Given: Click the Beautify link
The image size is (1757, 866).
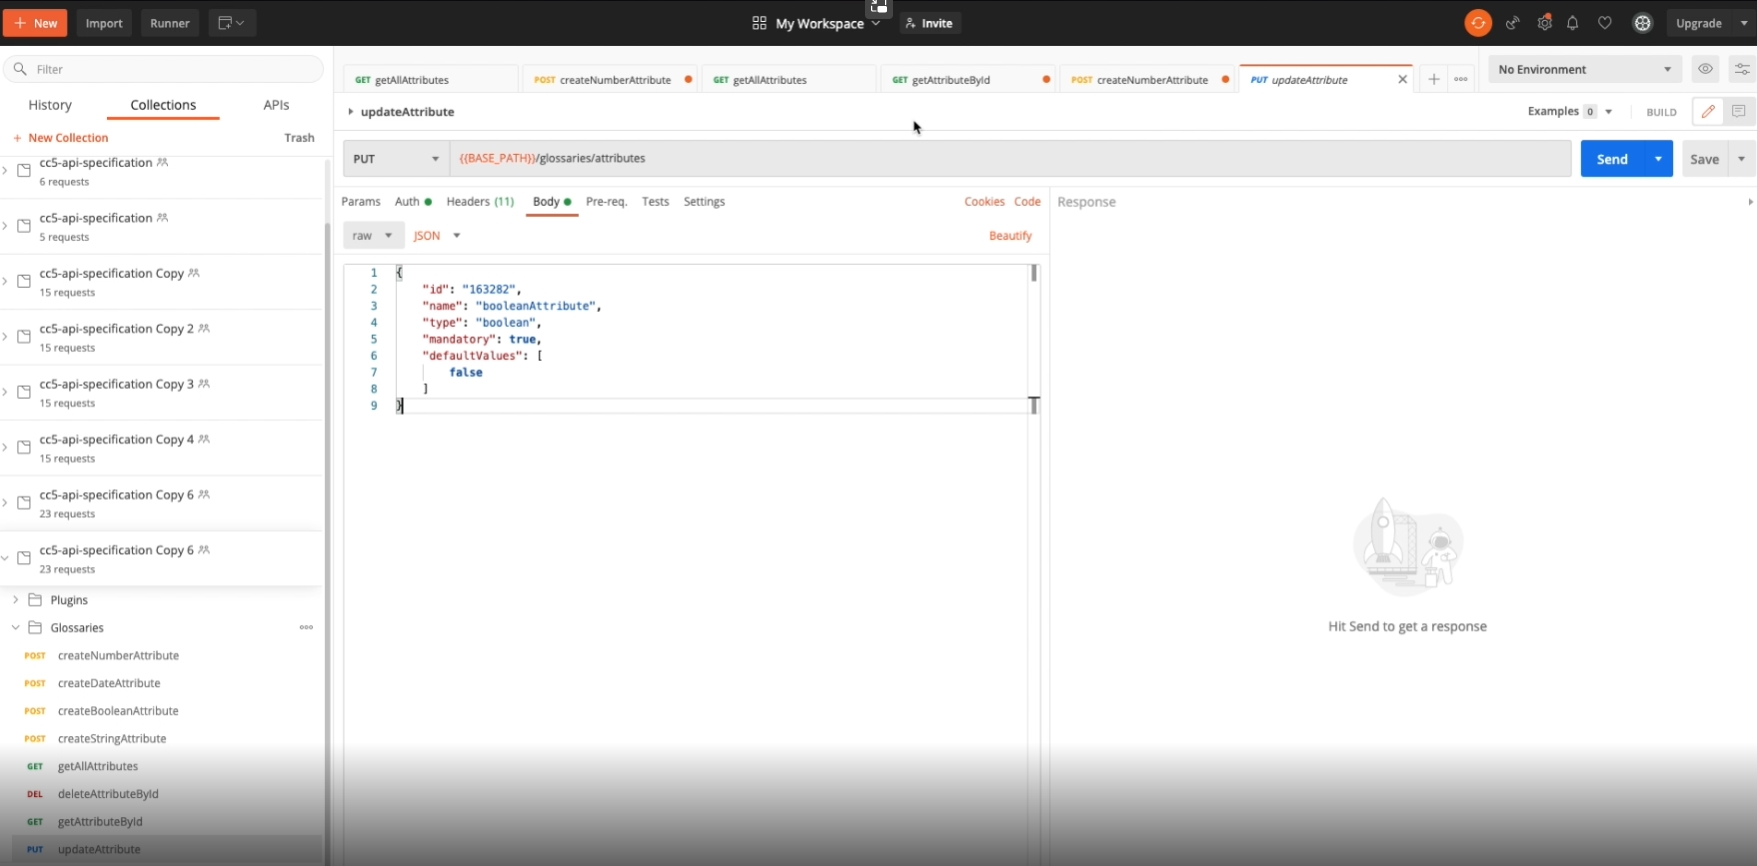Looking at the screenshot, I should click(x=1009, y=236).
